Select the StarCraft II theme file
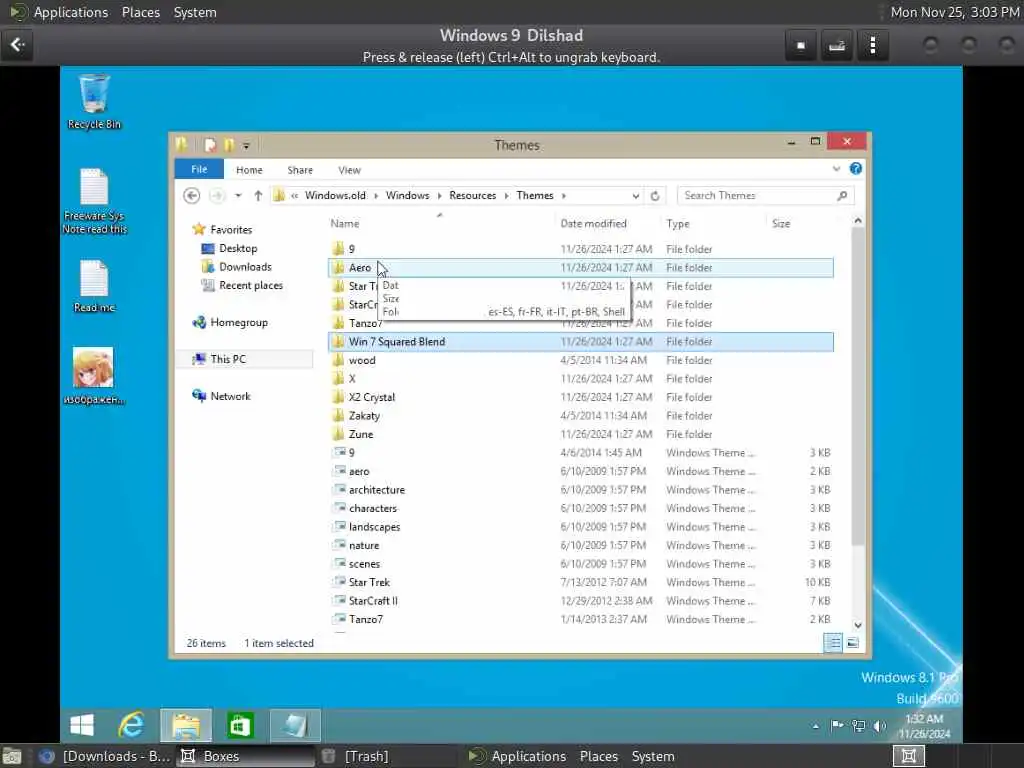Image resolution: width=1024 pixels, height=768 pixels. point(373,601)
